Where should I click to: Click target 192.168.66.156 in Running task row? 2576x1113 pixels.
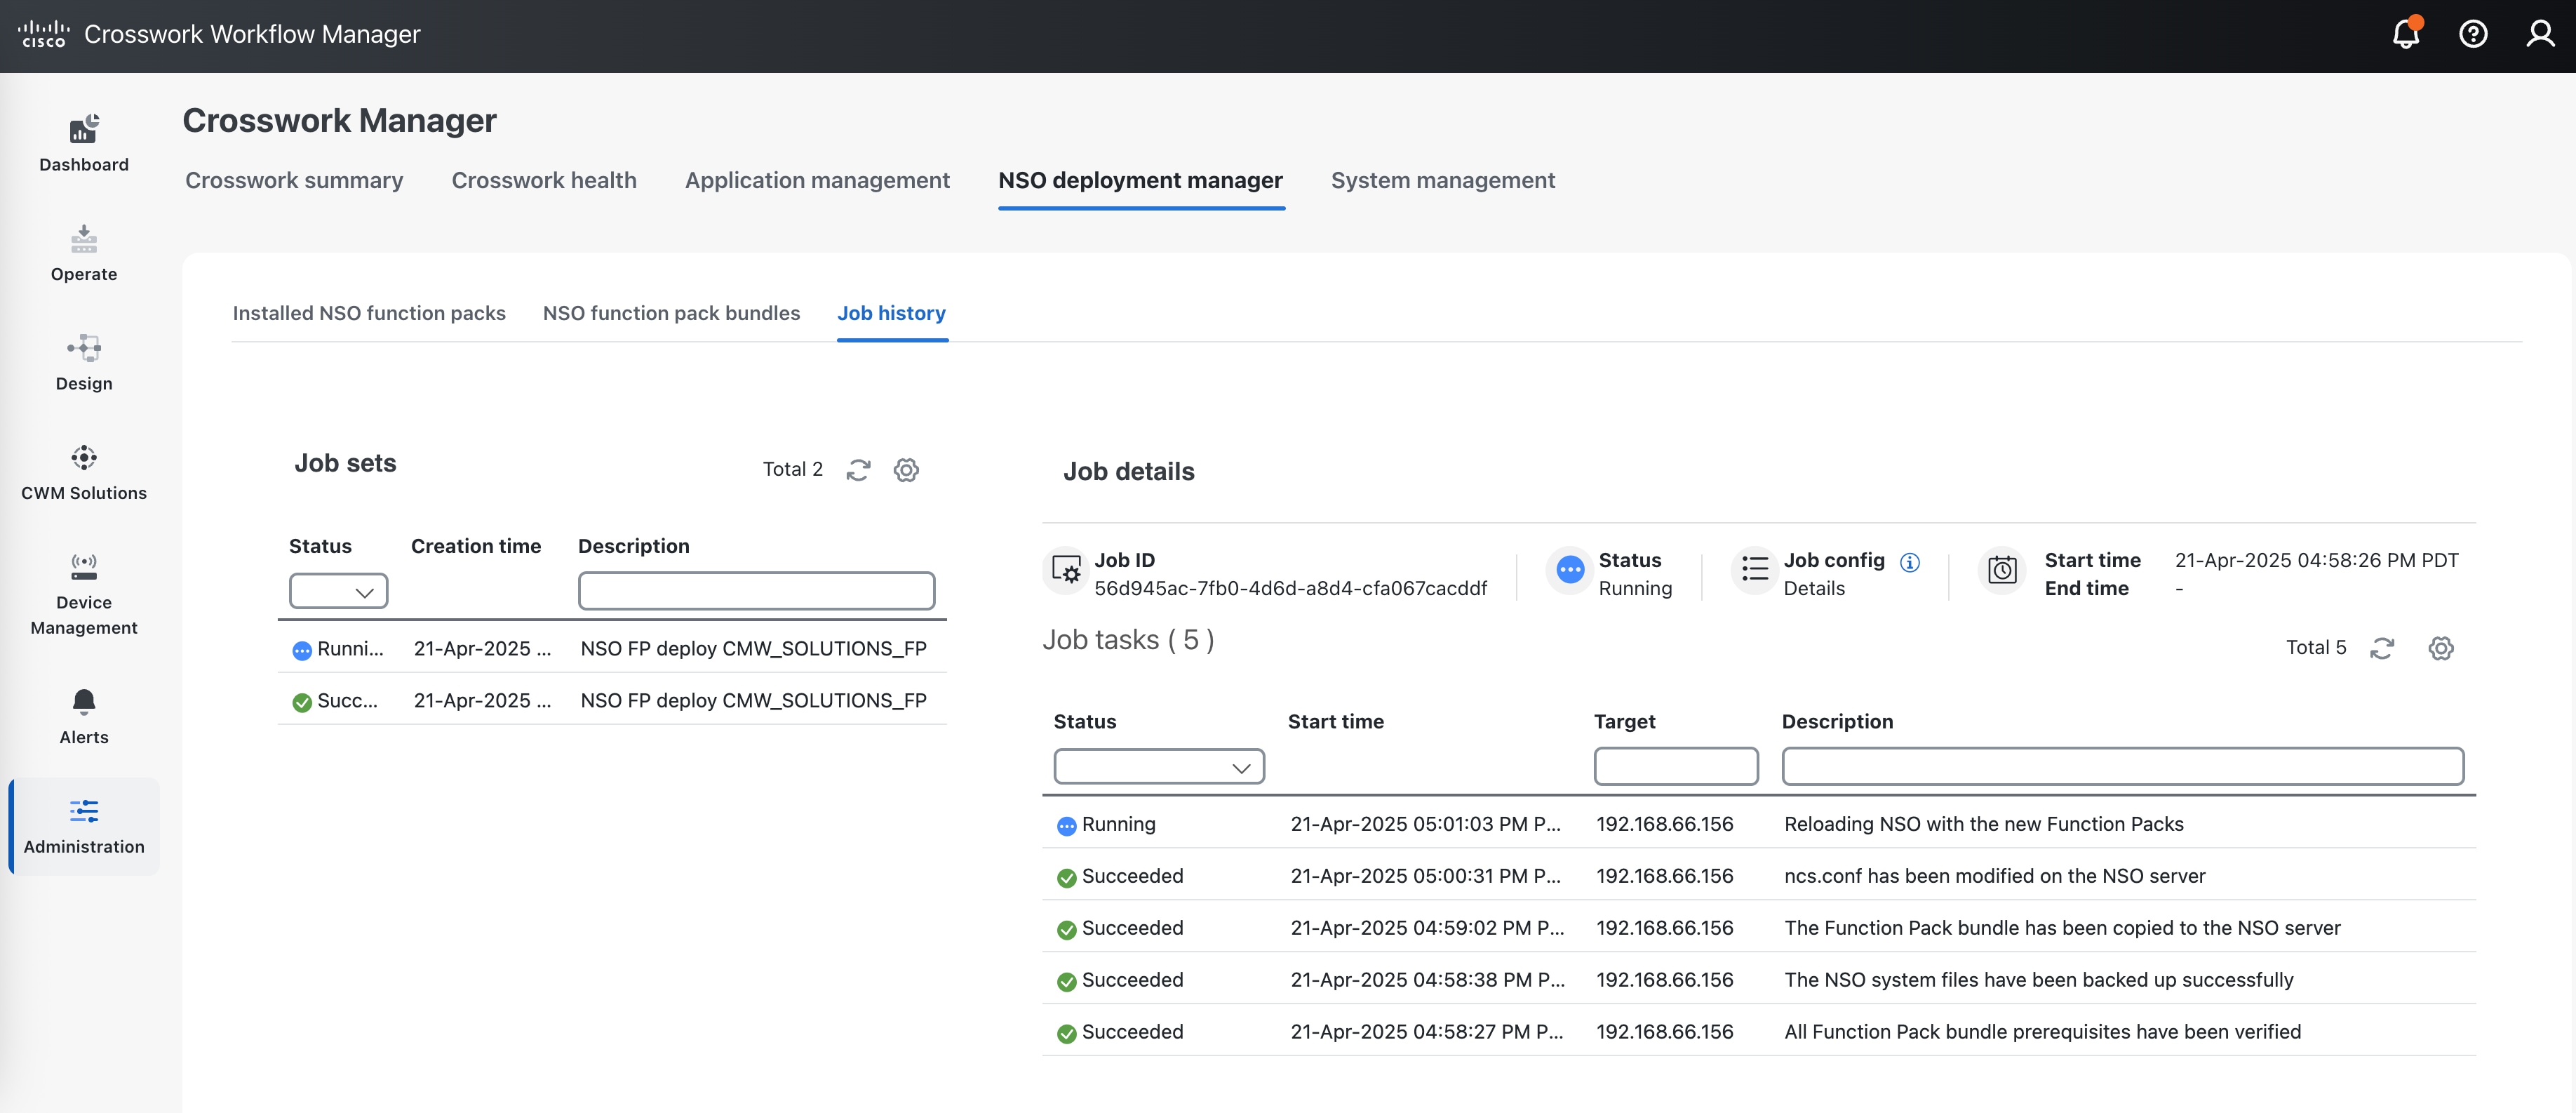1664,825
